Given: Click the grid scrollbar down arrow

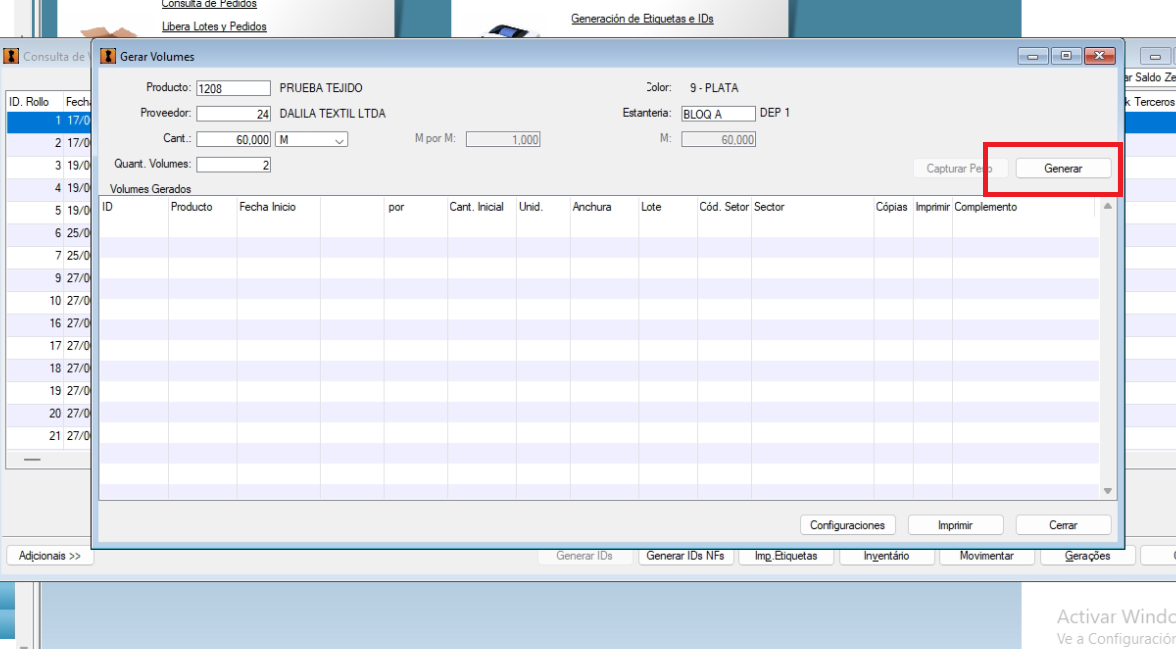Looking at the screenshot, I should (1107, 491).
